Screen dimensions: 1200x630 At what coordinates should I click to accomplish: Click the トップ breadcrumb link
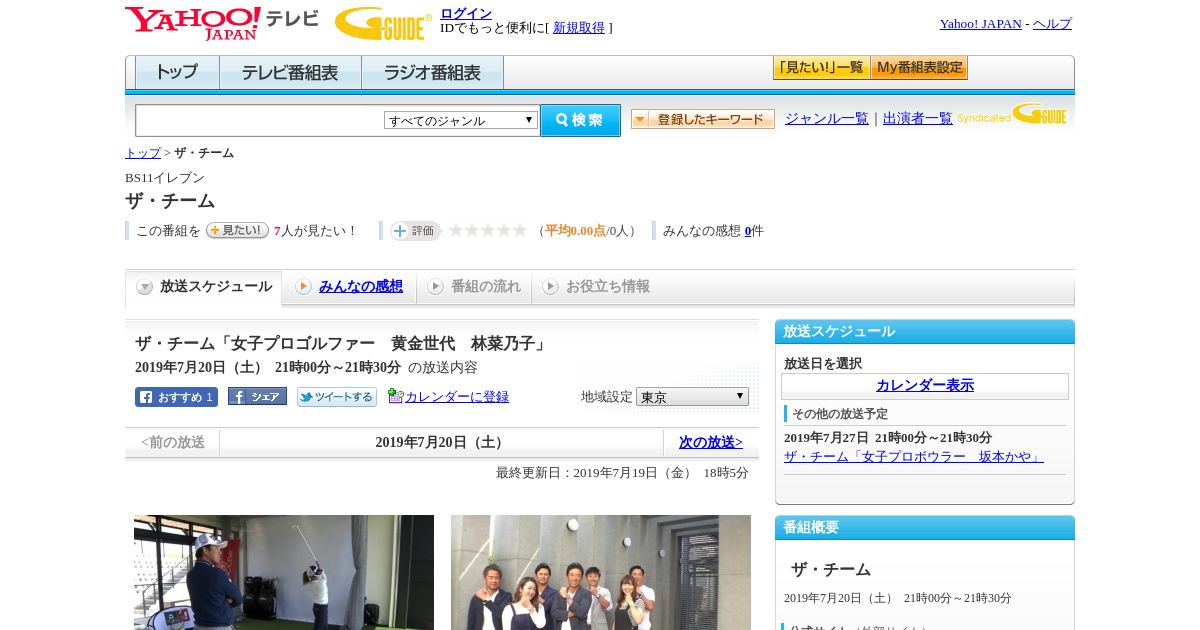[143, 153]
